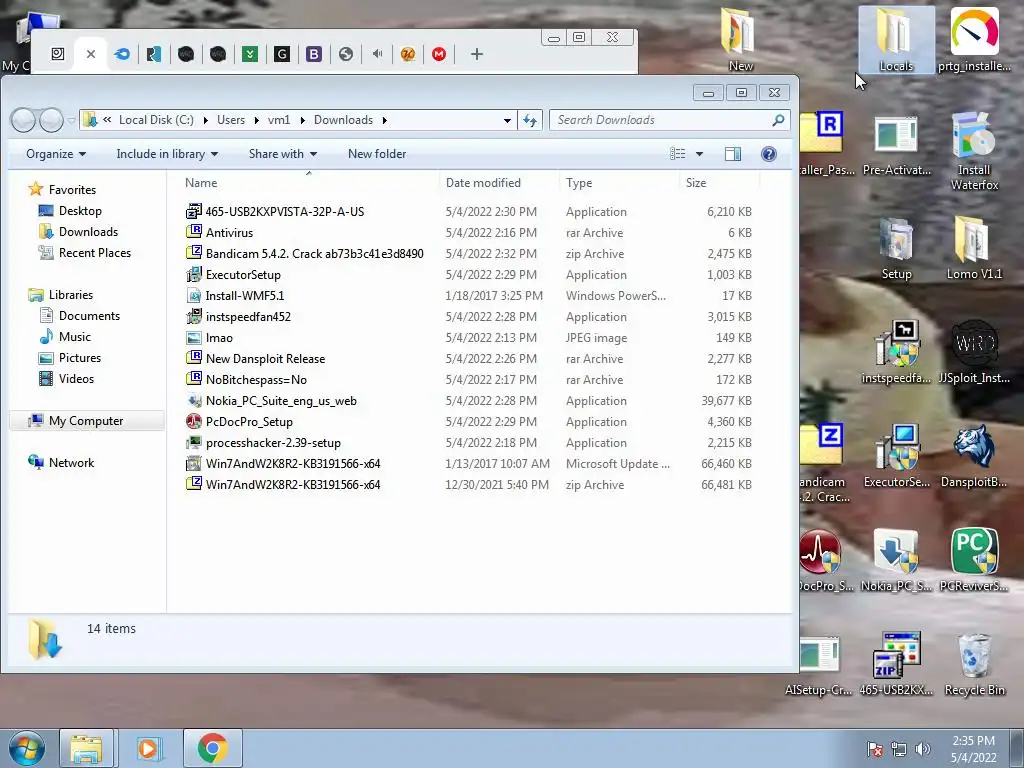
Task: Open Include in library dropdown
Action: (167, 154)
